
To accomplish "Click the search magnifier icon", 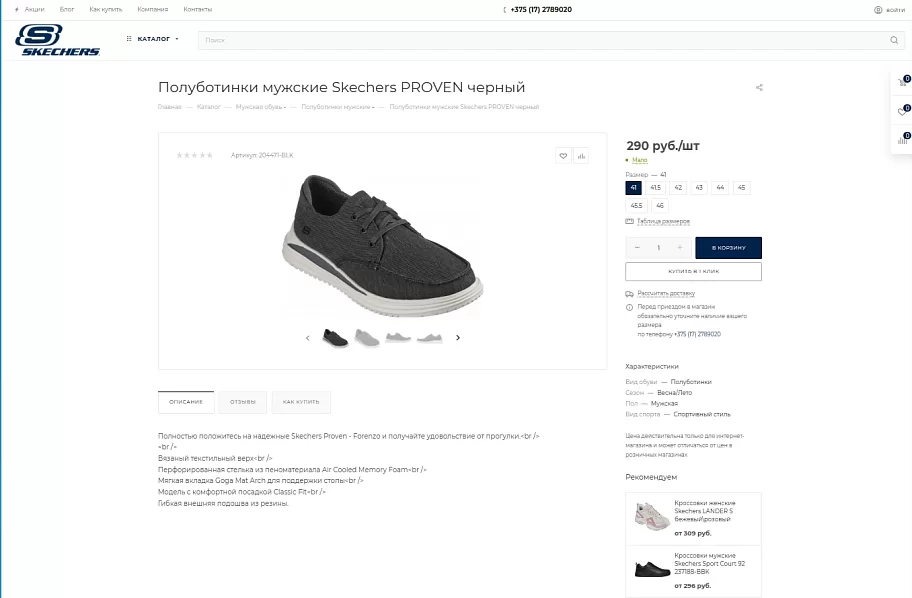I will click(894, 40).
